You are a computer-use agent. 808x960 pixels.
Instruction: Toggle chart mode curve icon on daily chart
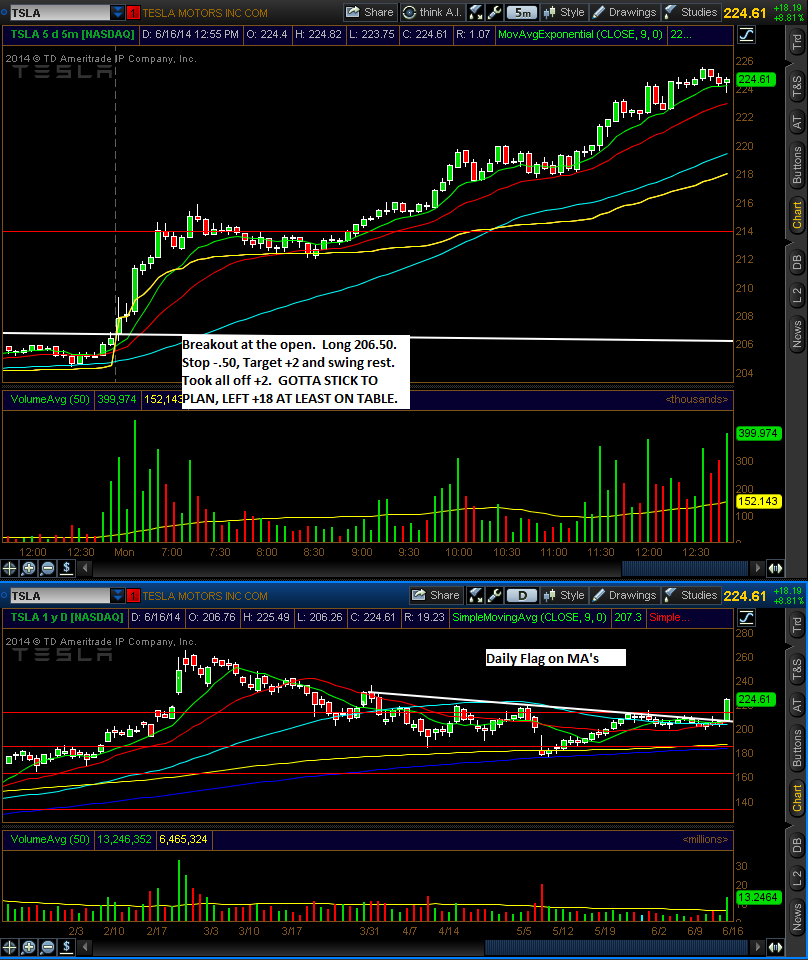point(746,618)
